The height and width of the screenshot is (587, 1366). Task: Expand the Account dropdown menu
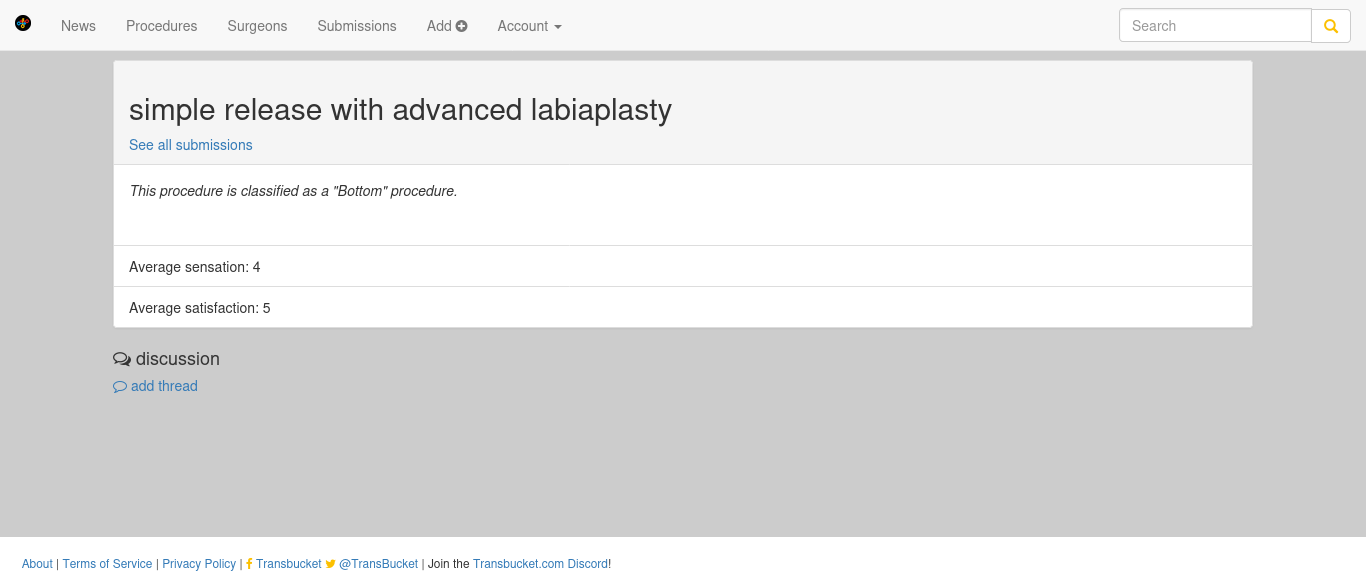pyautogui.click(x=530, y=26)
